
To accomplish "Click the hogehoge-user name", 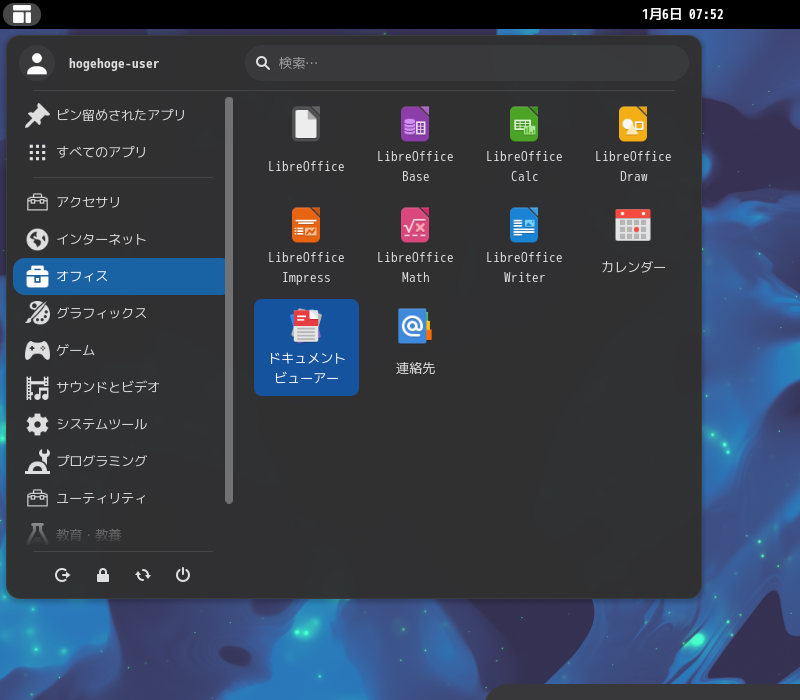I will coord(114,64).
